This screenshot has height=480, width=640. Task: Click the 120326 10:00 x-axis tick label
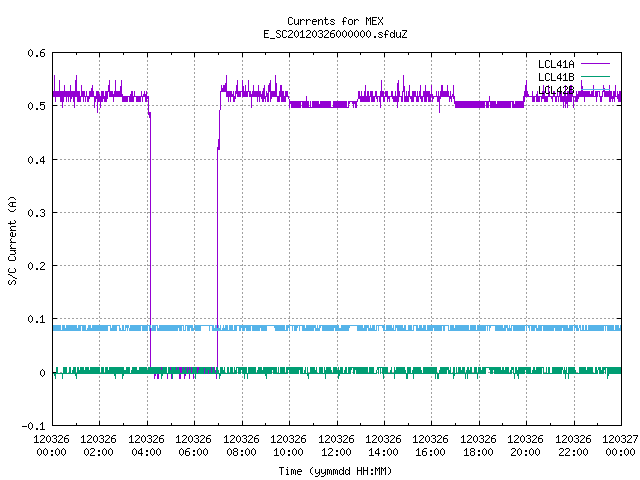pyautogui.click(x=288, y=446)
